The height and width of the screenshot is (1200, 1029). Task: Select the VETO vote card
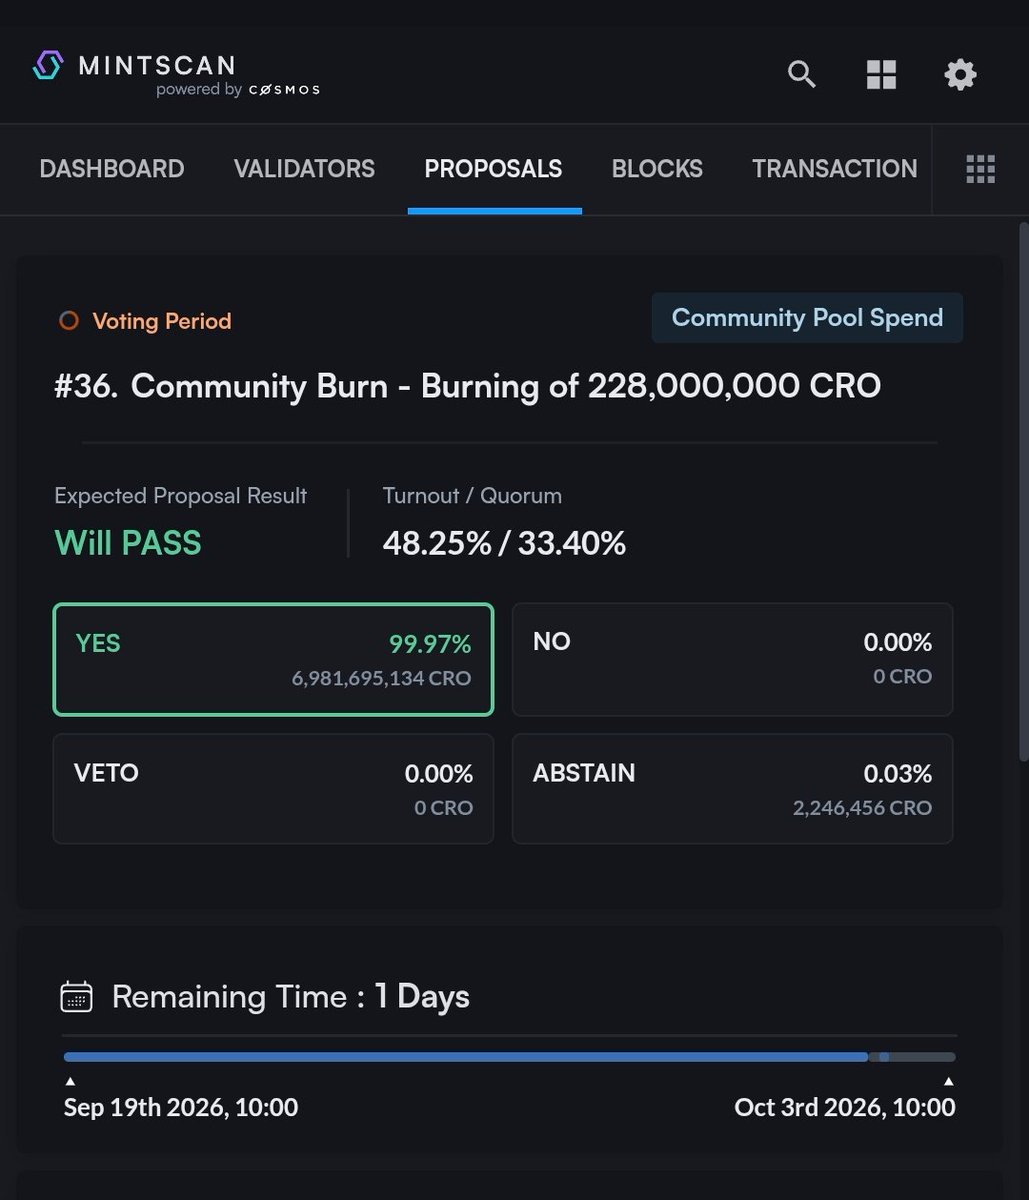pos(273,789)
